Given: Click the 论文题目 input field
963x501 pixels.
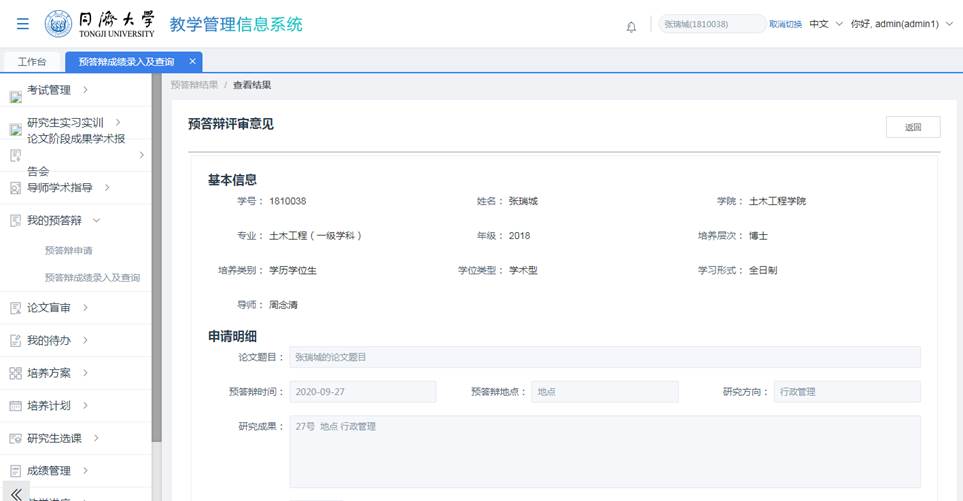Looking at the screenshot, I should coord(604,357).
